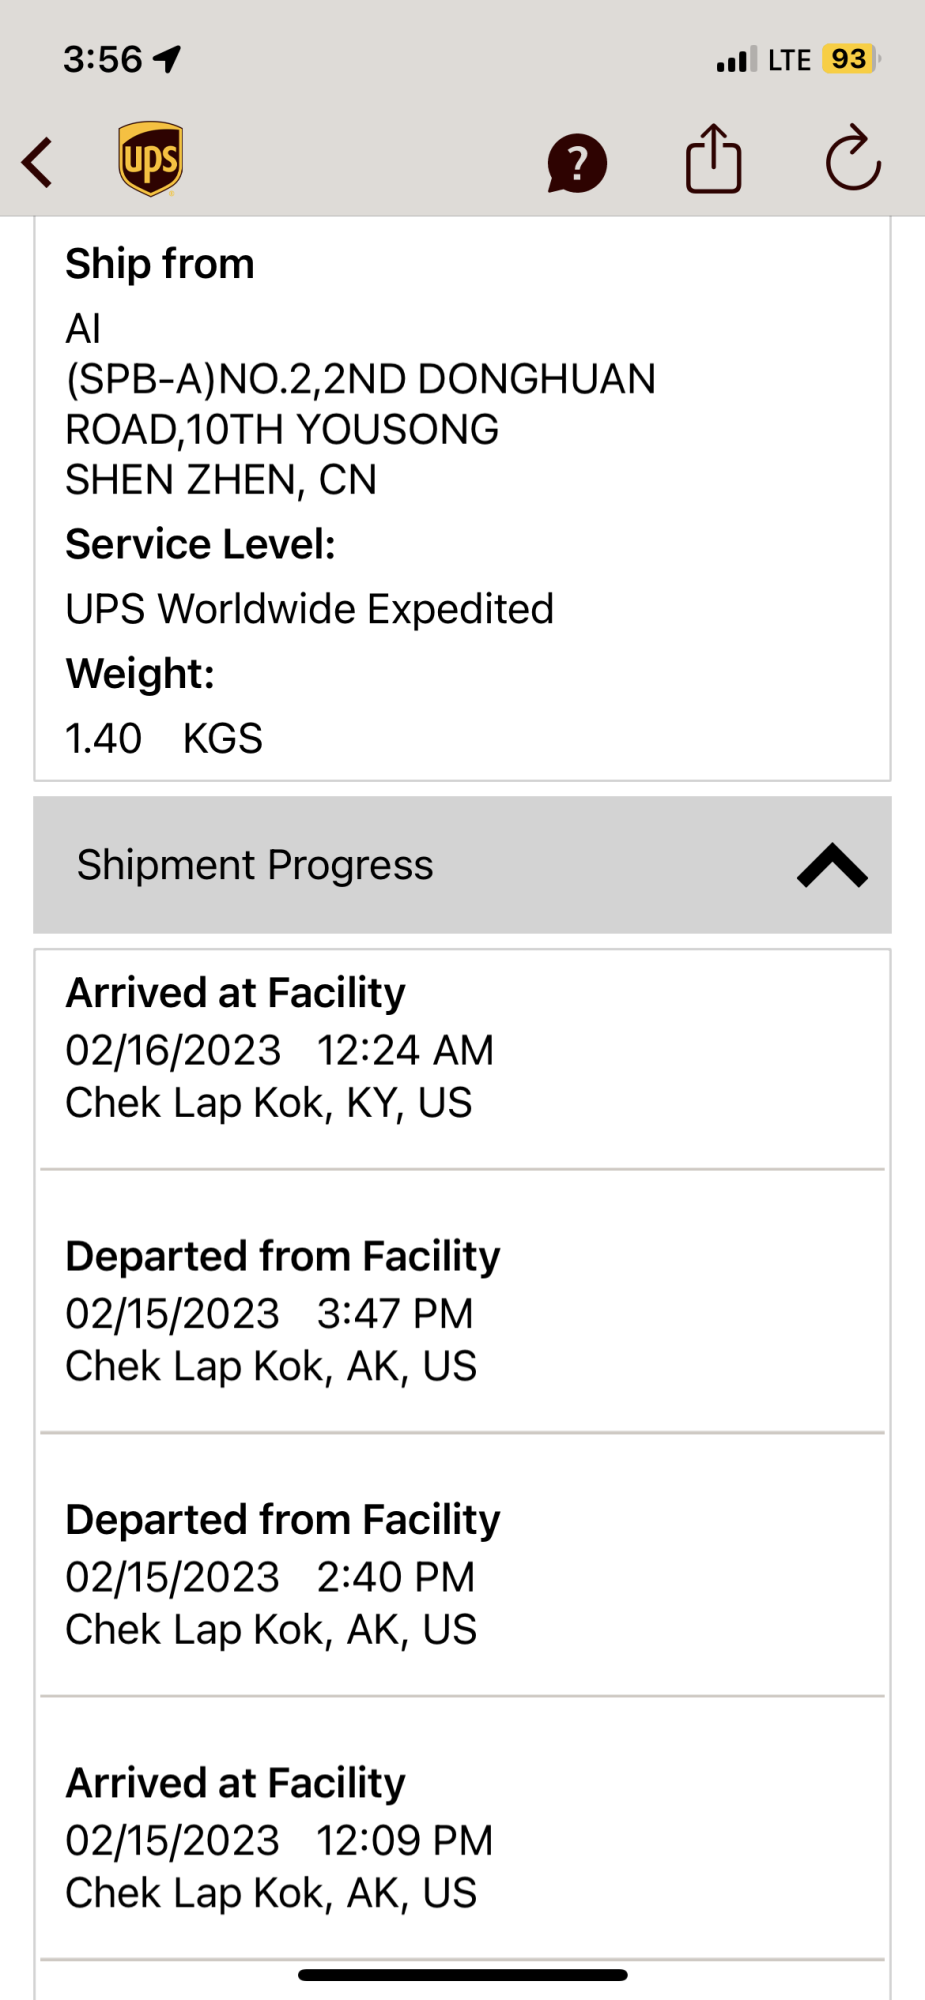Tap the Ship from address text
925x2000 pixels.
click(x=360, y=404)
